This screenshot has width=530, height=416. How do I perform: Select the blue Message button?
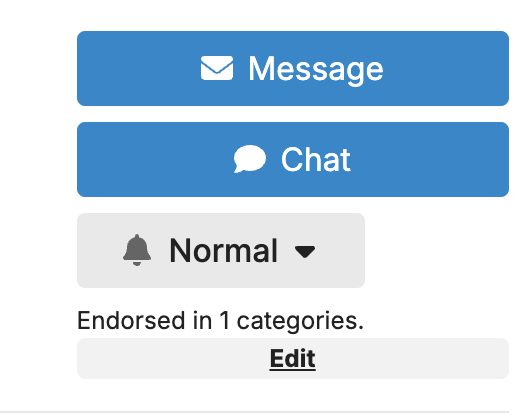pos(293,68)
